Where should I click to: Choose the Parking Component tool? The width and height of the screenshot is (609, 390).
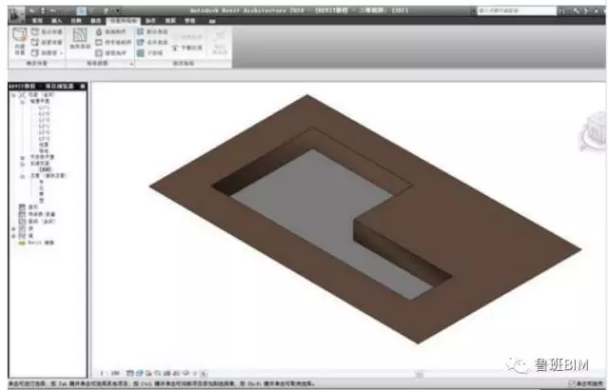pyautogui.click(x=113, y=42)
